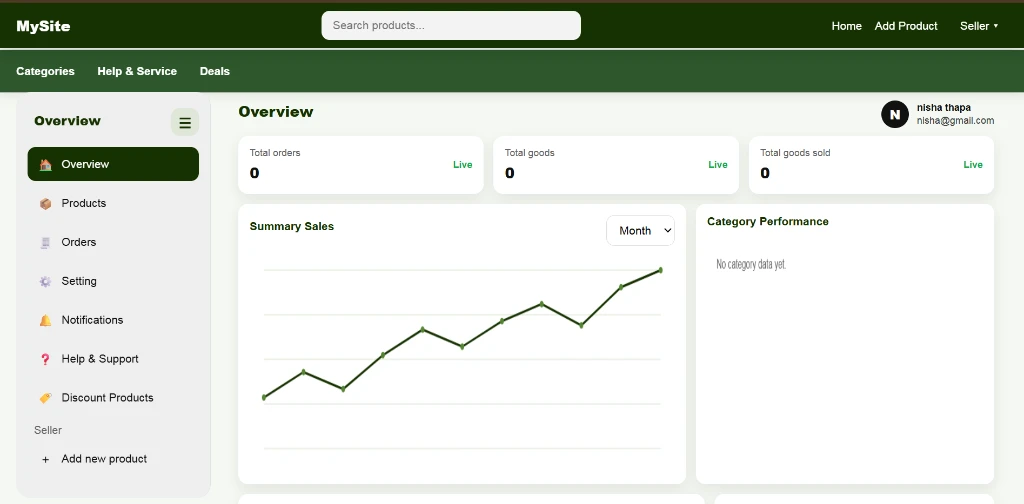Click the tag icon beside Discount Products

(45, 398)
